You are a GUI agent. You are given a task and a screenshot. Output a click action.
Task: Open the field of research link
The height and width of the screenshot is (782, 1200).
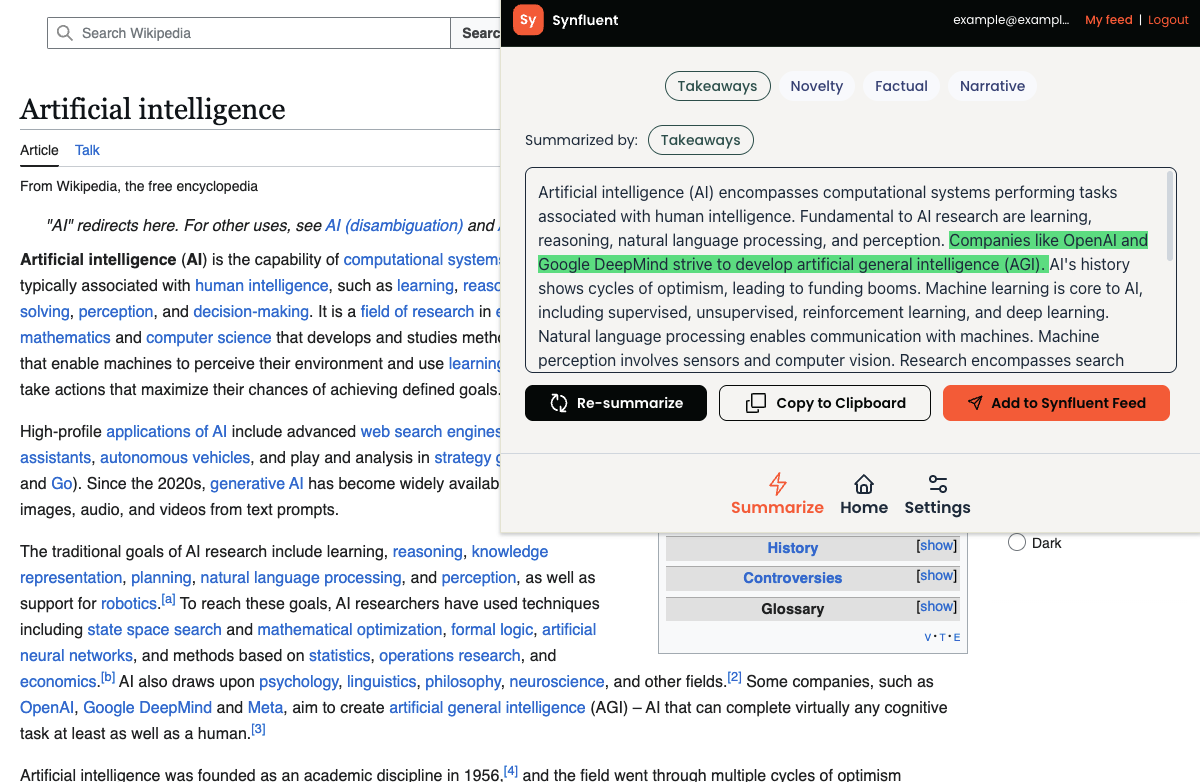coord(418,311)
